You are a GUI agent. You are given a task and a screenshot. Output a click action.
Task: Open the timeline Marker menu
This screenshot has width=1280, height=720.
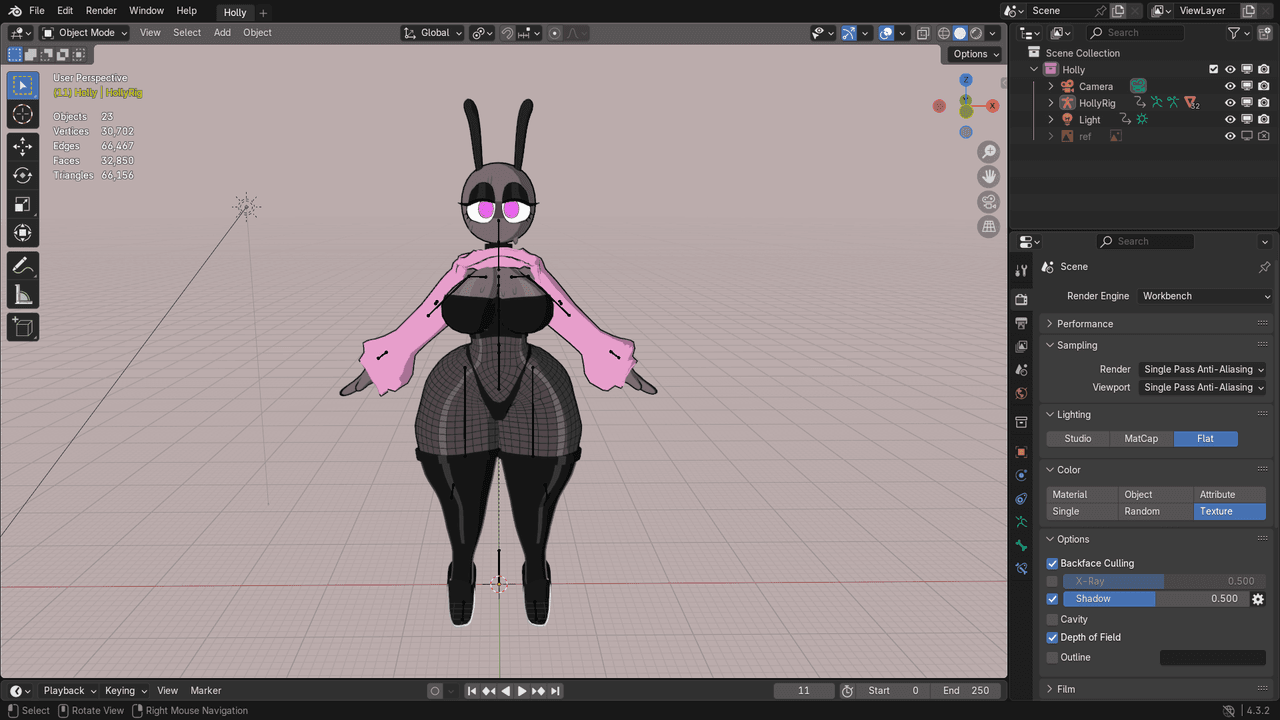tap(206, 691)
